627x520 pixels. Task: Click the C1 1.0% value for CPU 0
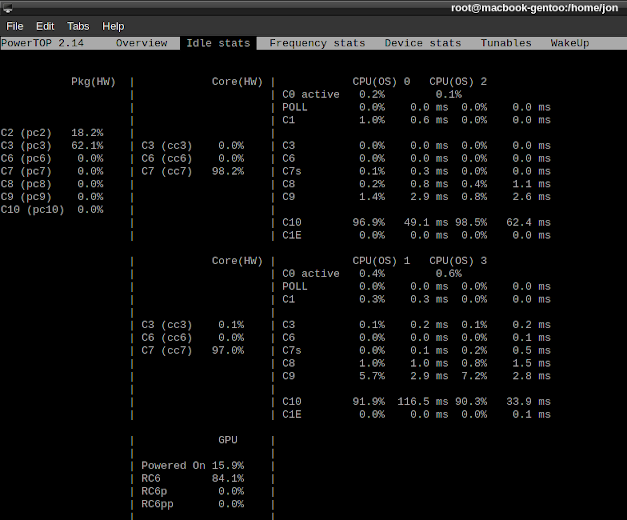tap(372, 120)
